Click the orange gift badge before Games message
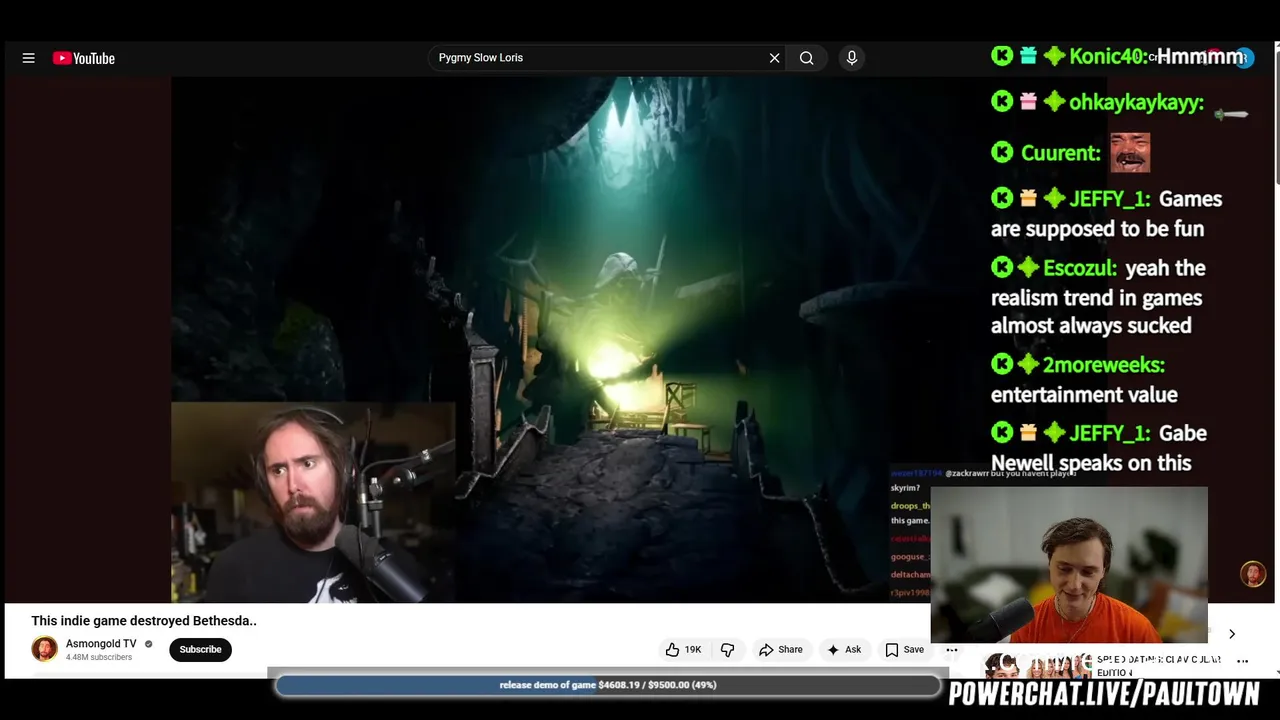Viewport: 1280px width, 720px height. (1028, 198)
